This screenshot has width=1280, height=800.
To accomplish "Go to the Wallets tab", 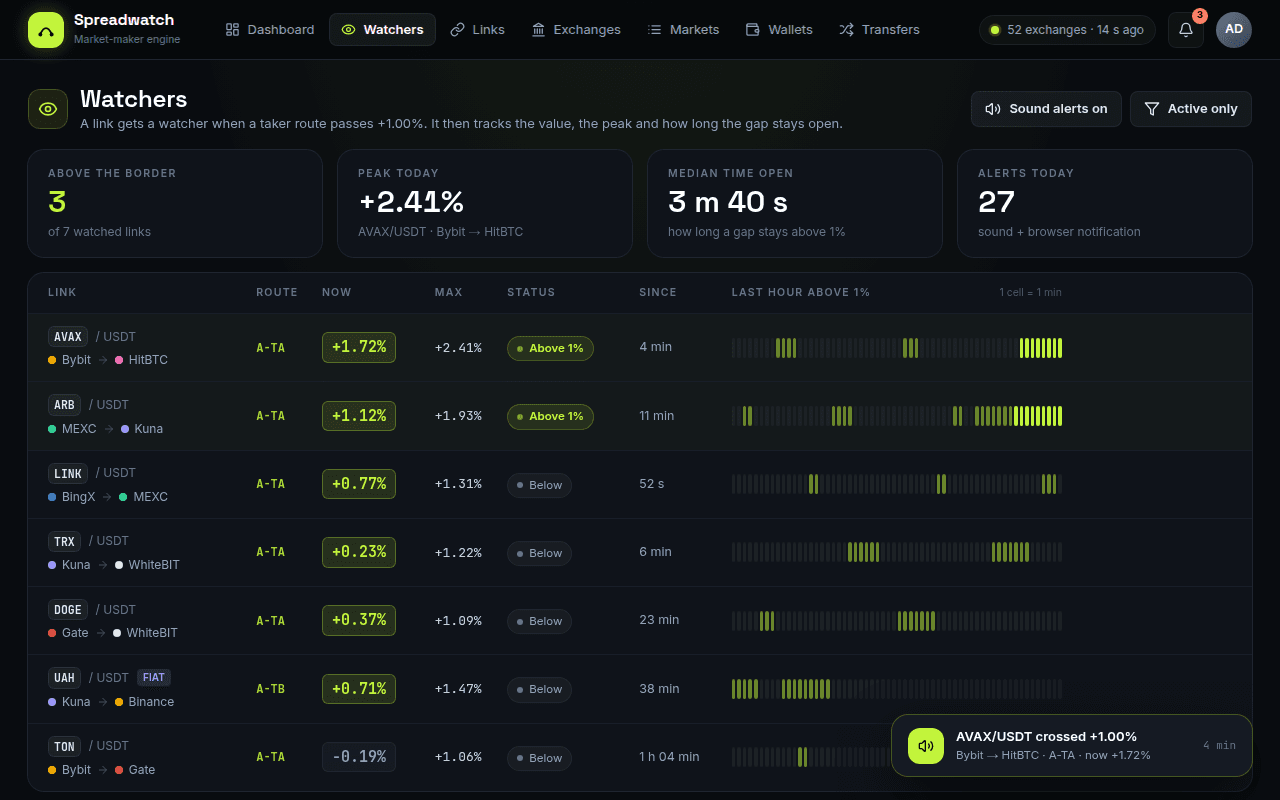I will click(x=779, y=30).
